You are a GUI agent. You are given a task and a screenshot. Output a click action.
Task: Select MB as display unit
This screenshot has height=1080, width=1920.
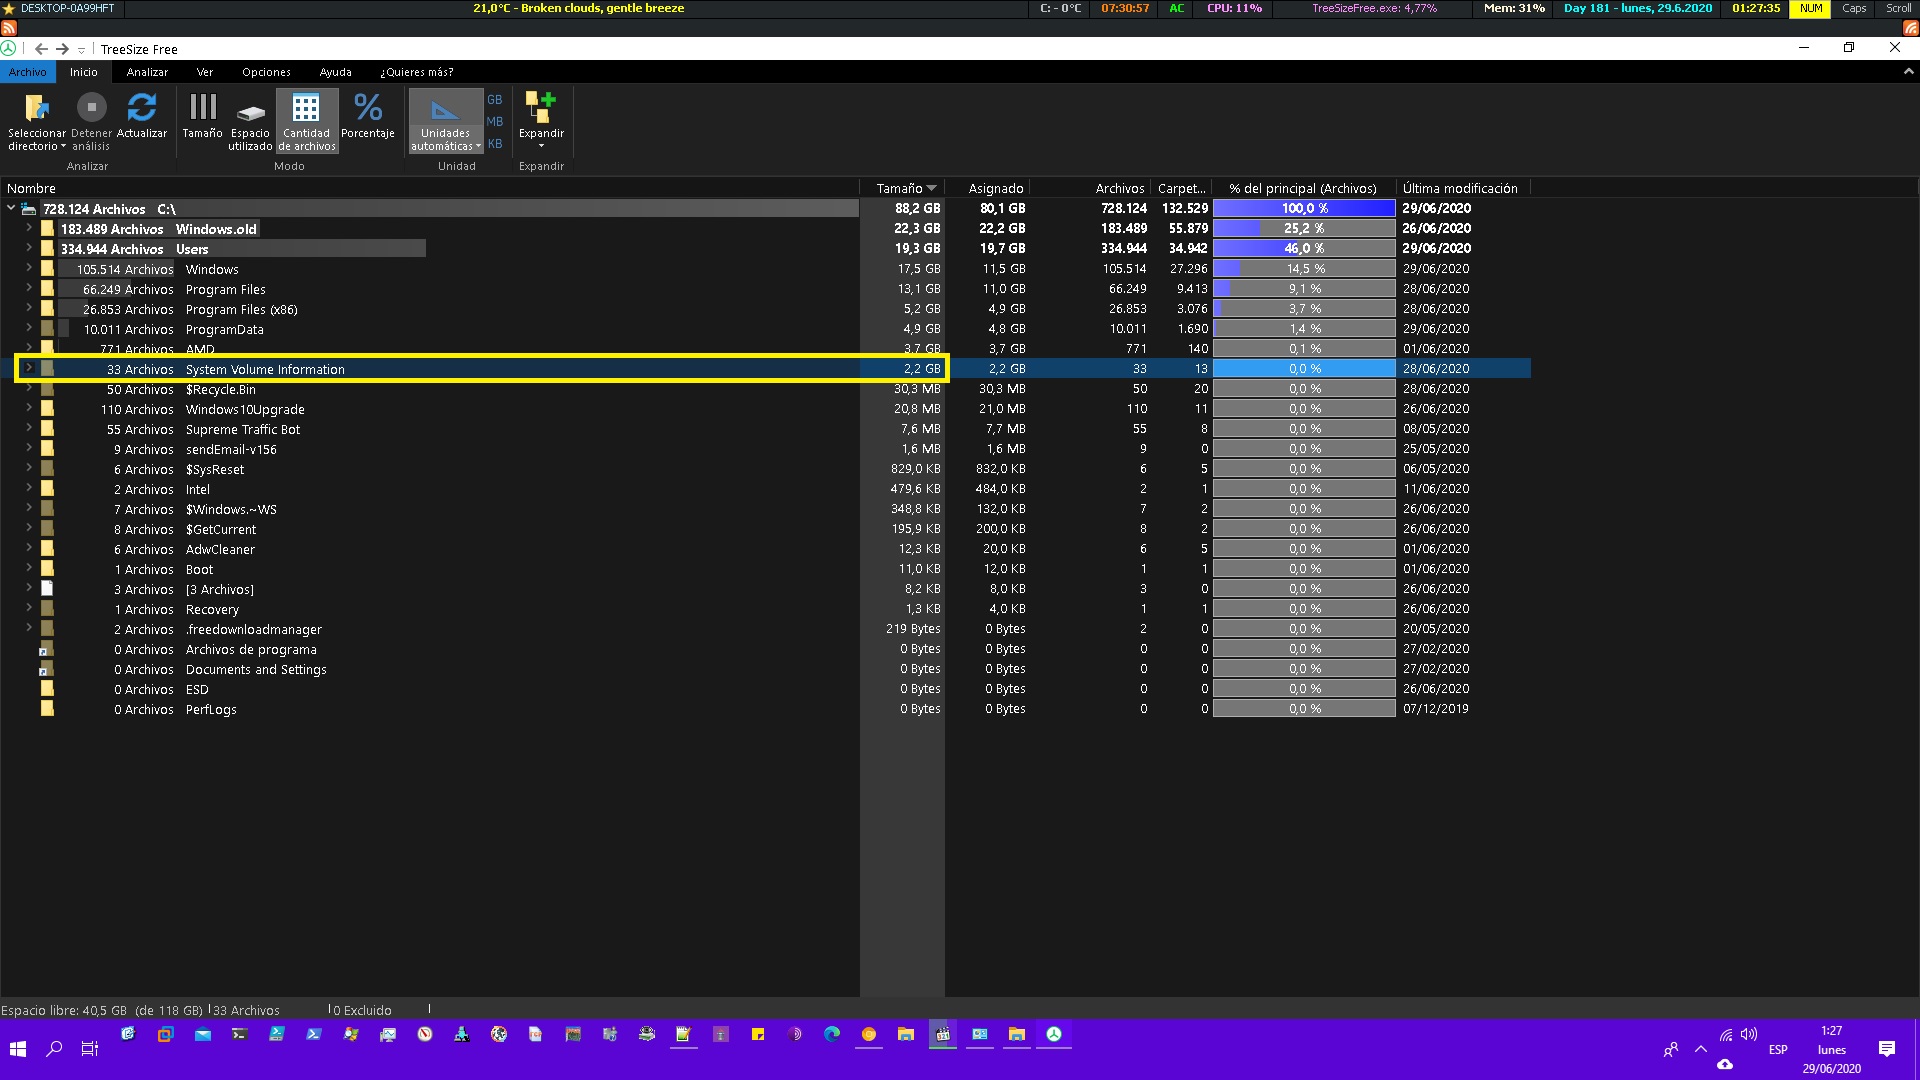click(495, 122)
